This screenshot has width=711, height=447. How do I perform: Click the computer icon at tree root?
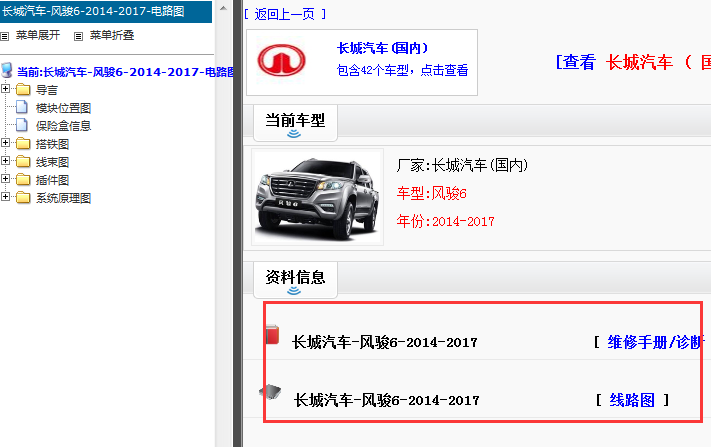click(x=8, y=71)
